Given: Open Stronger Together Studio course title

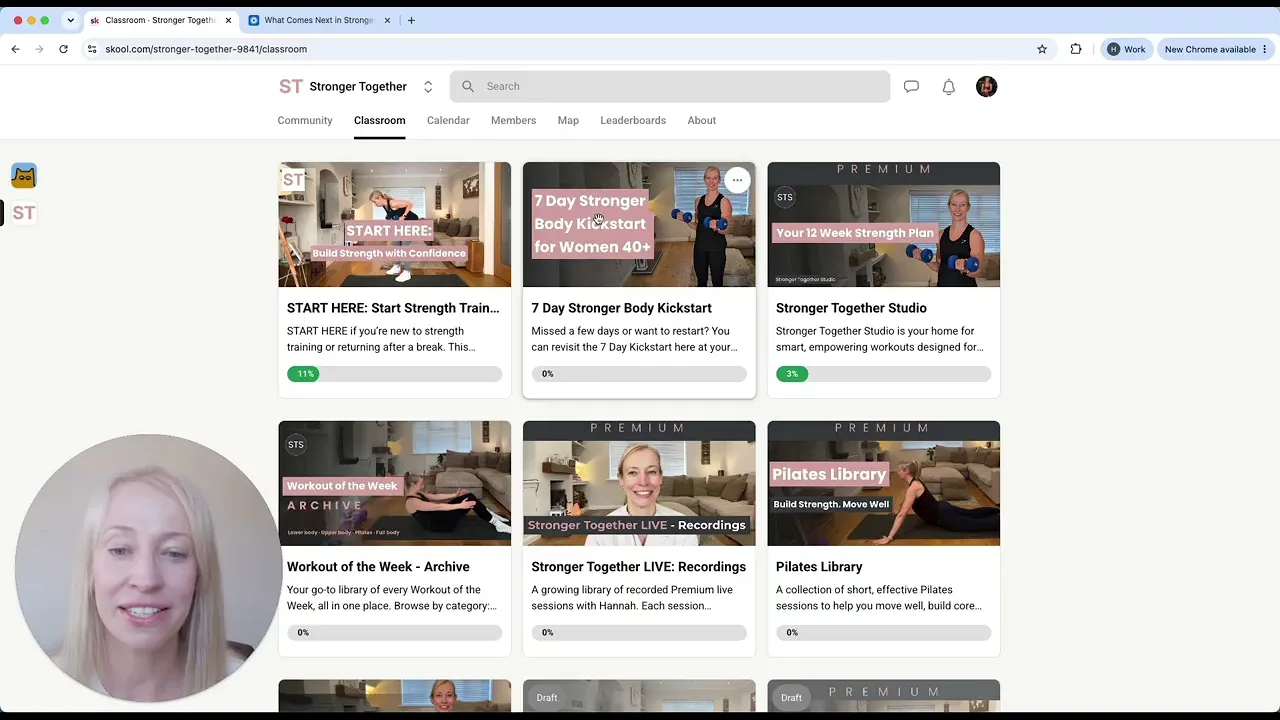Looking at the screenshot, I should coord(851,308).
